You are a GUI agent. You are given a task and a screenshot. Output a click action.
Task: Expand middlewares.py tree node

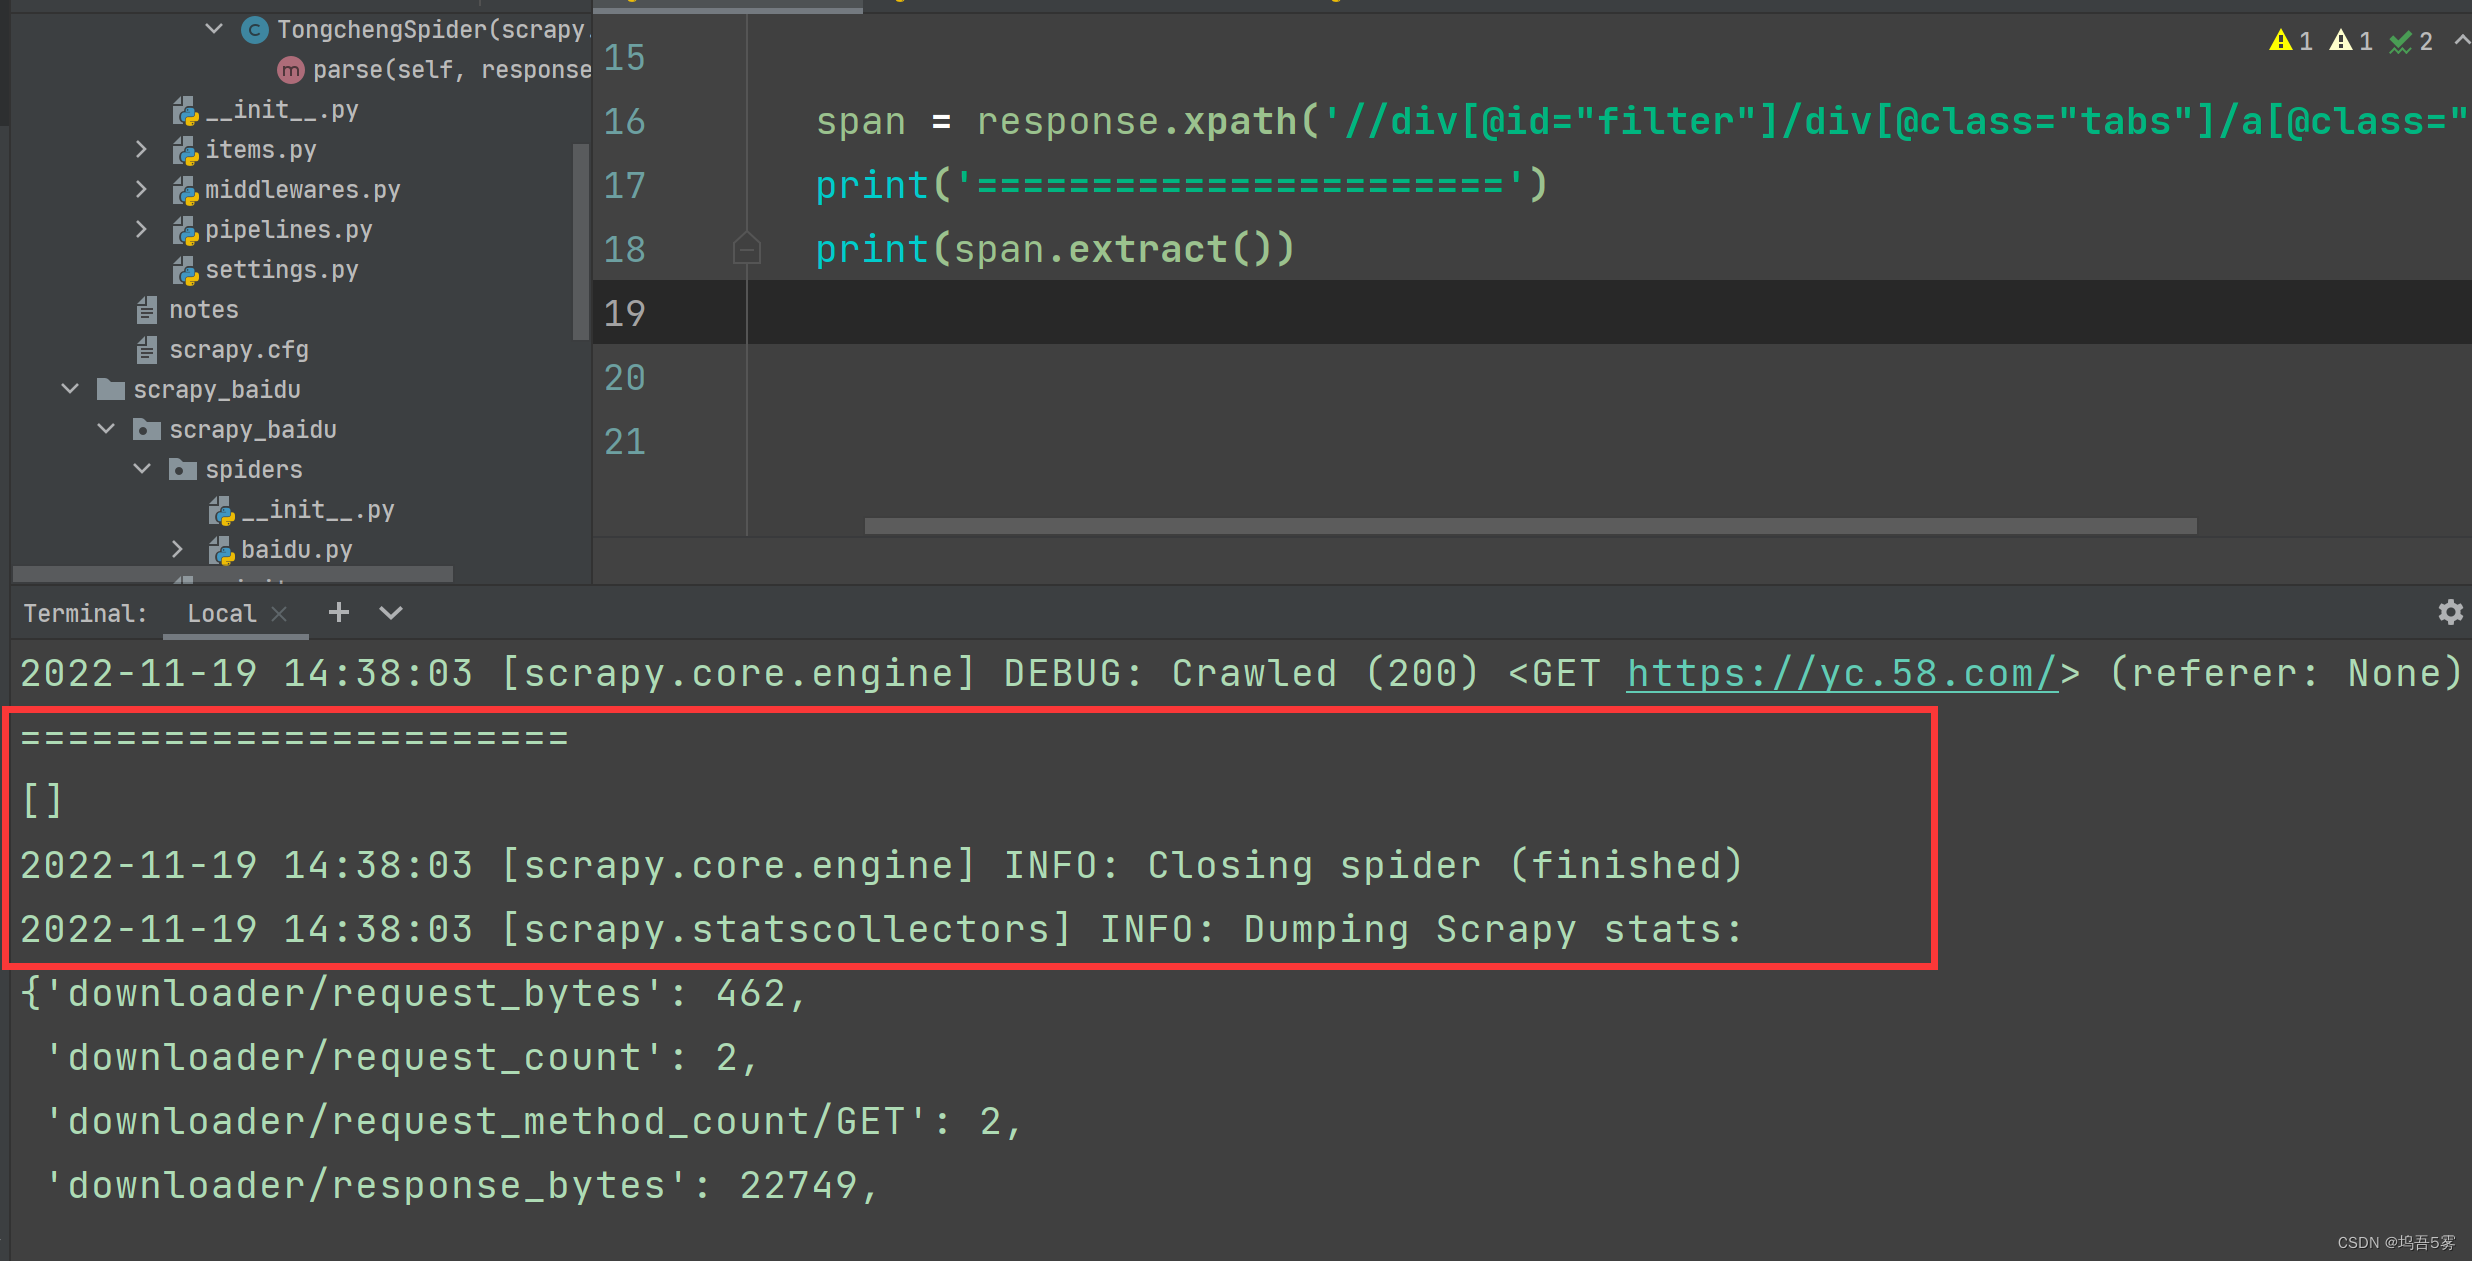point(141,190)
